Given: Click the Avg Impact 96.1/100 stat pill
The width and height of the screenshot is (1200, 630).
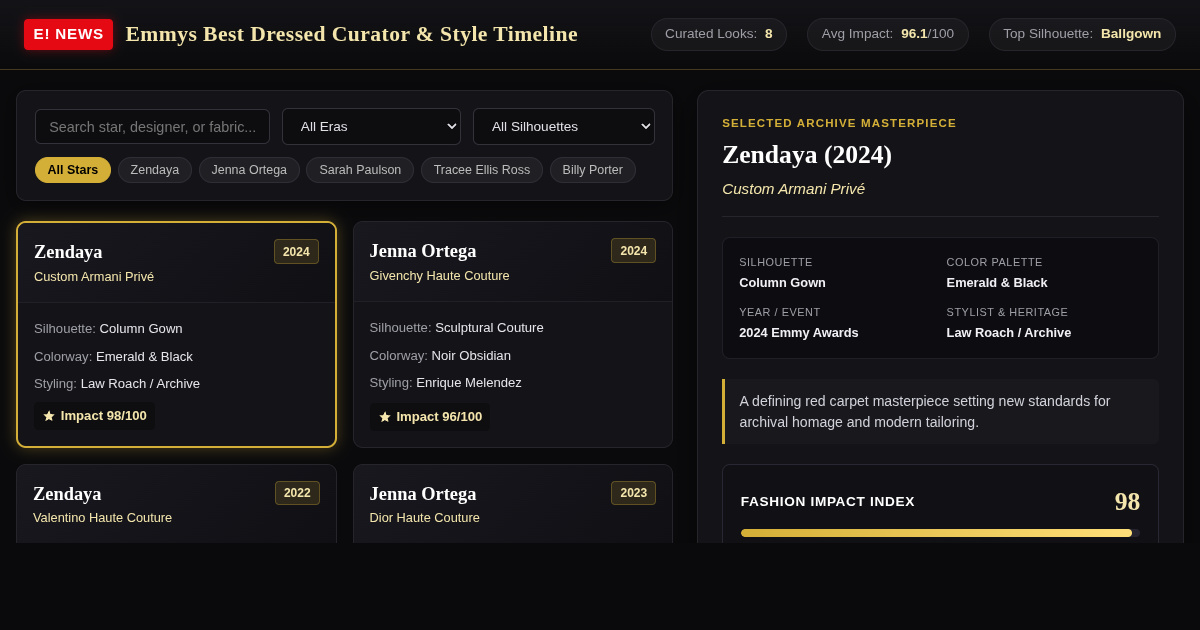Looking at the screenshot, I should click(888, 34).
